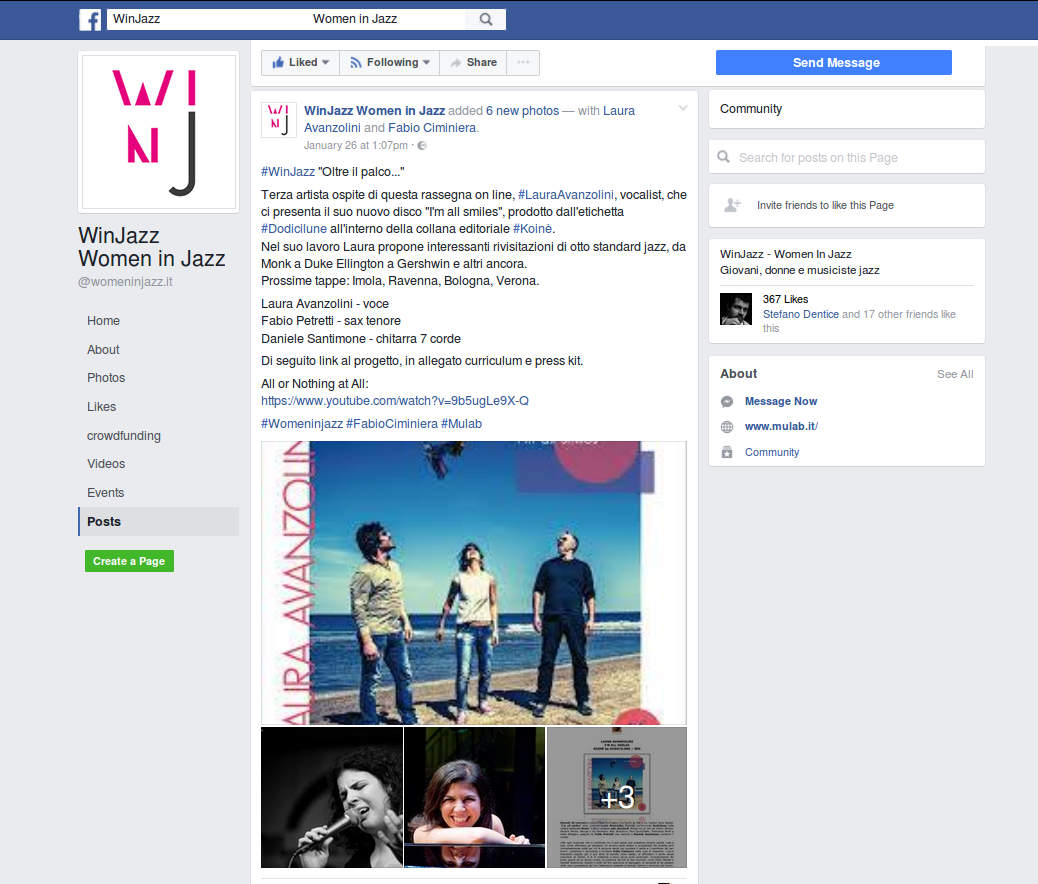Click the WinJazz search input field
This screenshot has width=1038, height=884.
pos(286,19)
